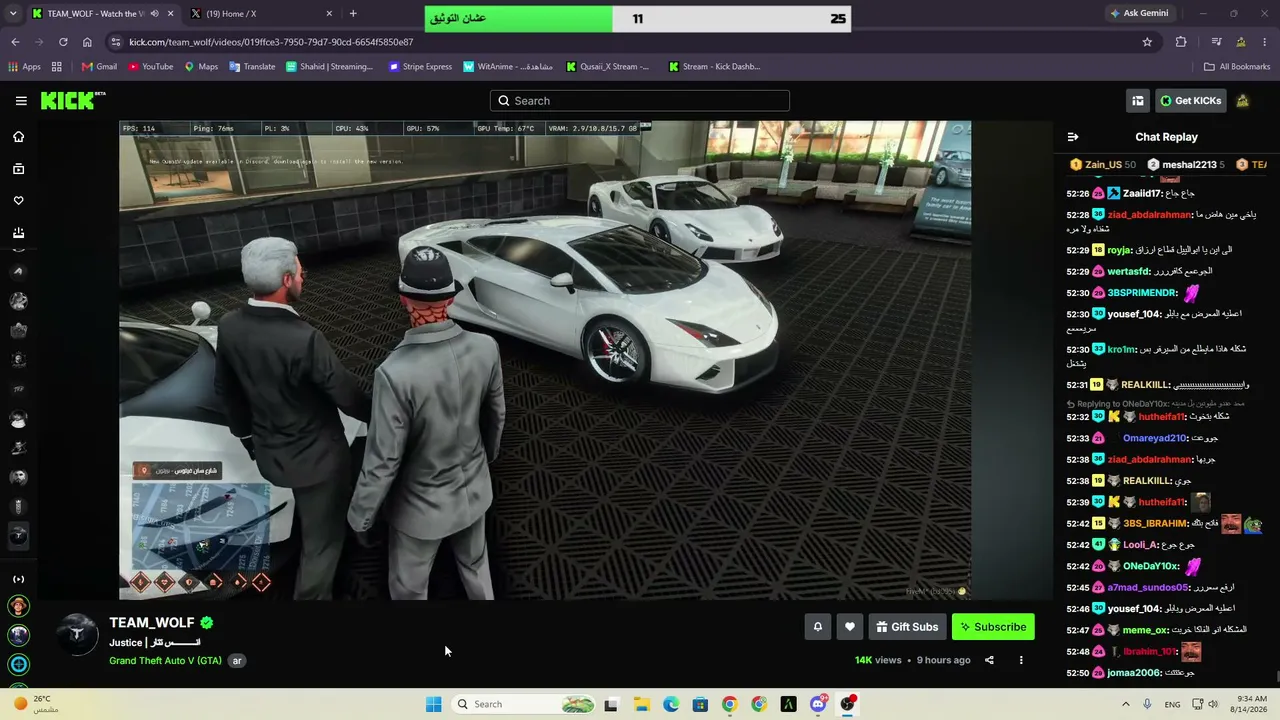Click the ar language tag

[237, 661]
